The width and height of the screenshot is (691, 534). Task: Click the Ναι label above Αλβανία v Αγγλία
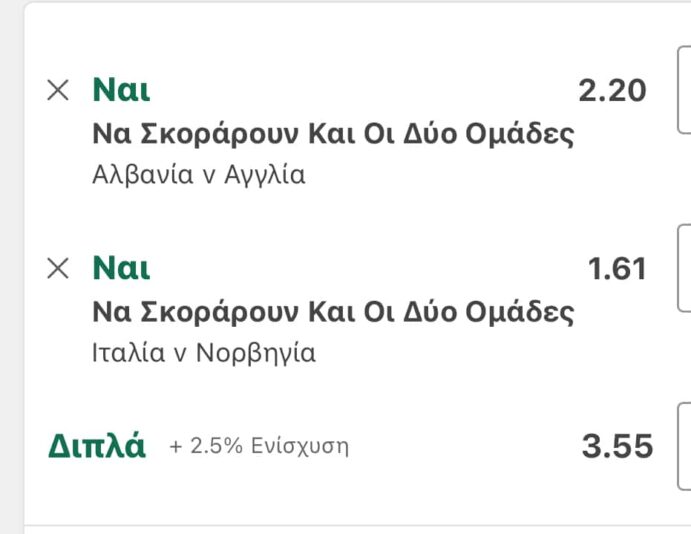(121, 91)
